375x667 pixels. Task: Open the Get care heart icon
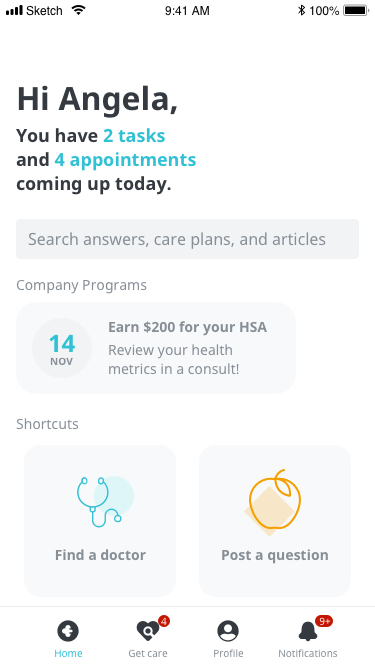click(x=147, y=631)
